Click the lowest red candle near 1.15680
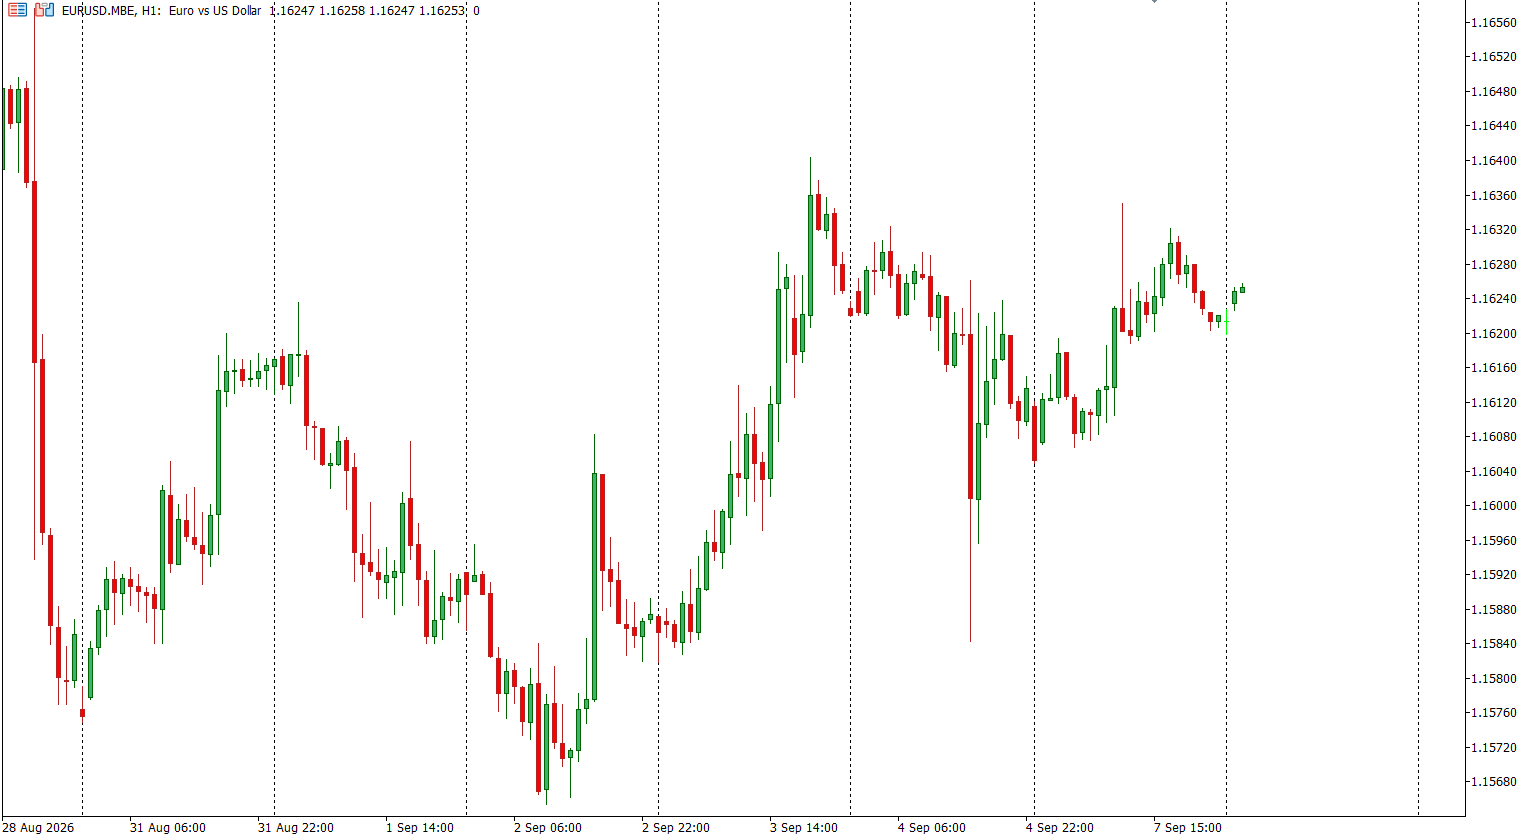This screenshot has width=1526, height=840. tap(538, 737)
